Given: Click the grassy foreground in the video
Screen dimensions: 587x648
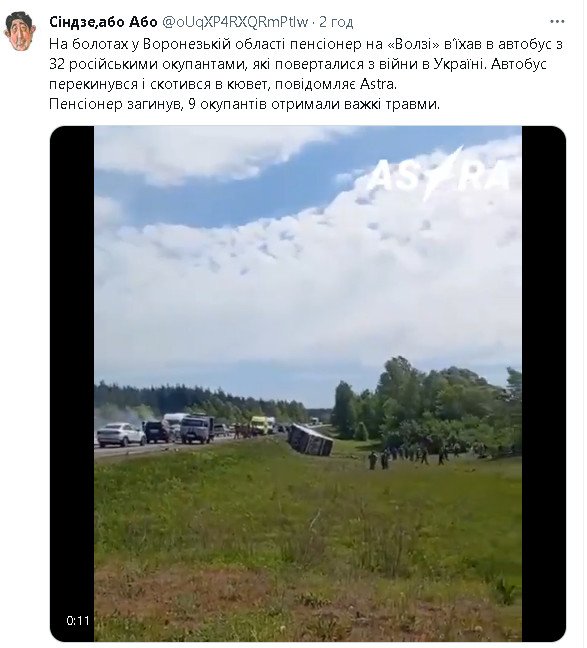Looking at the screenshot, I should tap(308, 546).
